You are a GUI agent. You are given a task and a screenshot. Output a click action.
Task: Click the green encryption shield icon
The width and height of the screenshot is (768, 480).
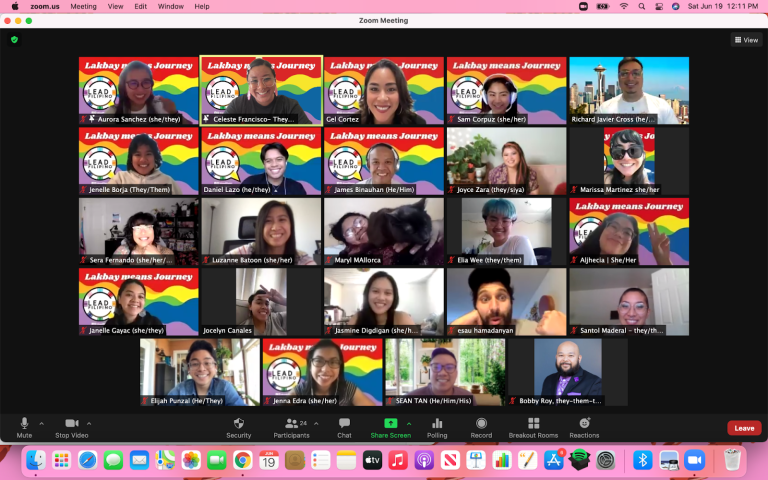click(x=14, y=40)
